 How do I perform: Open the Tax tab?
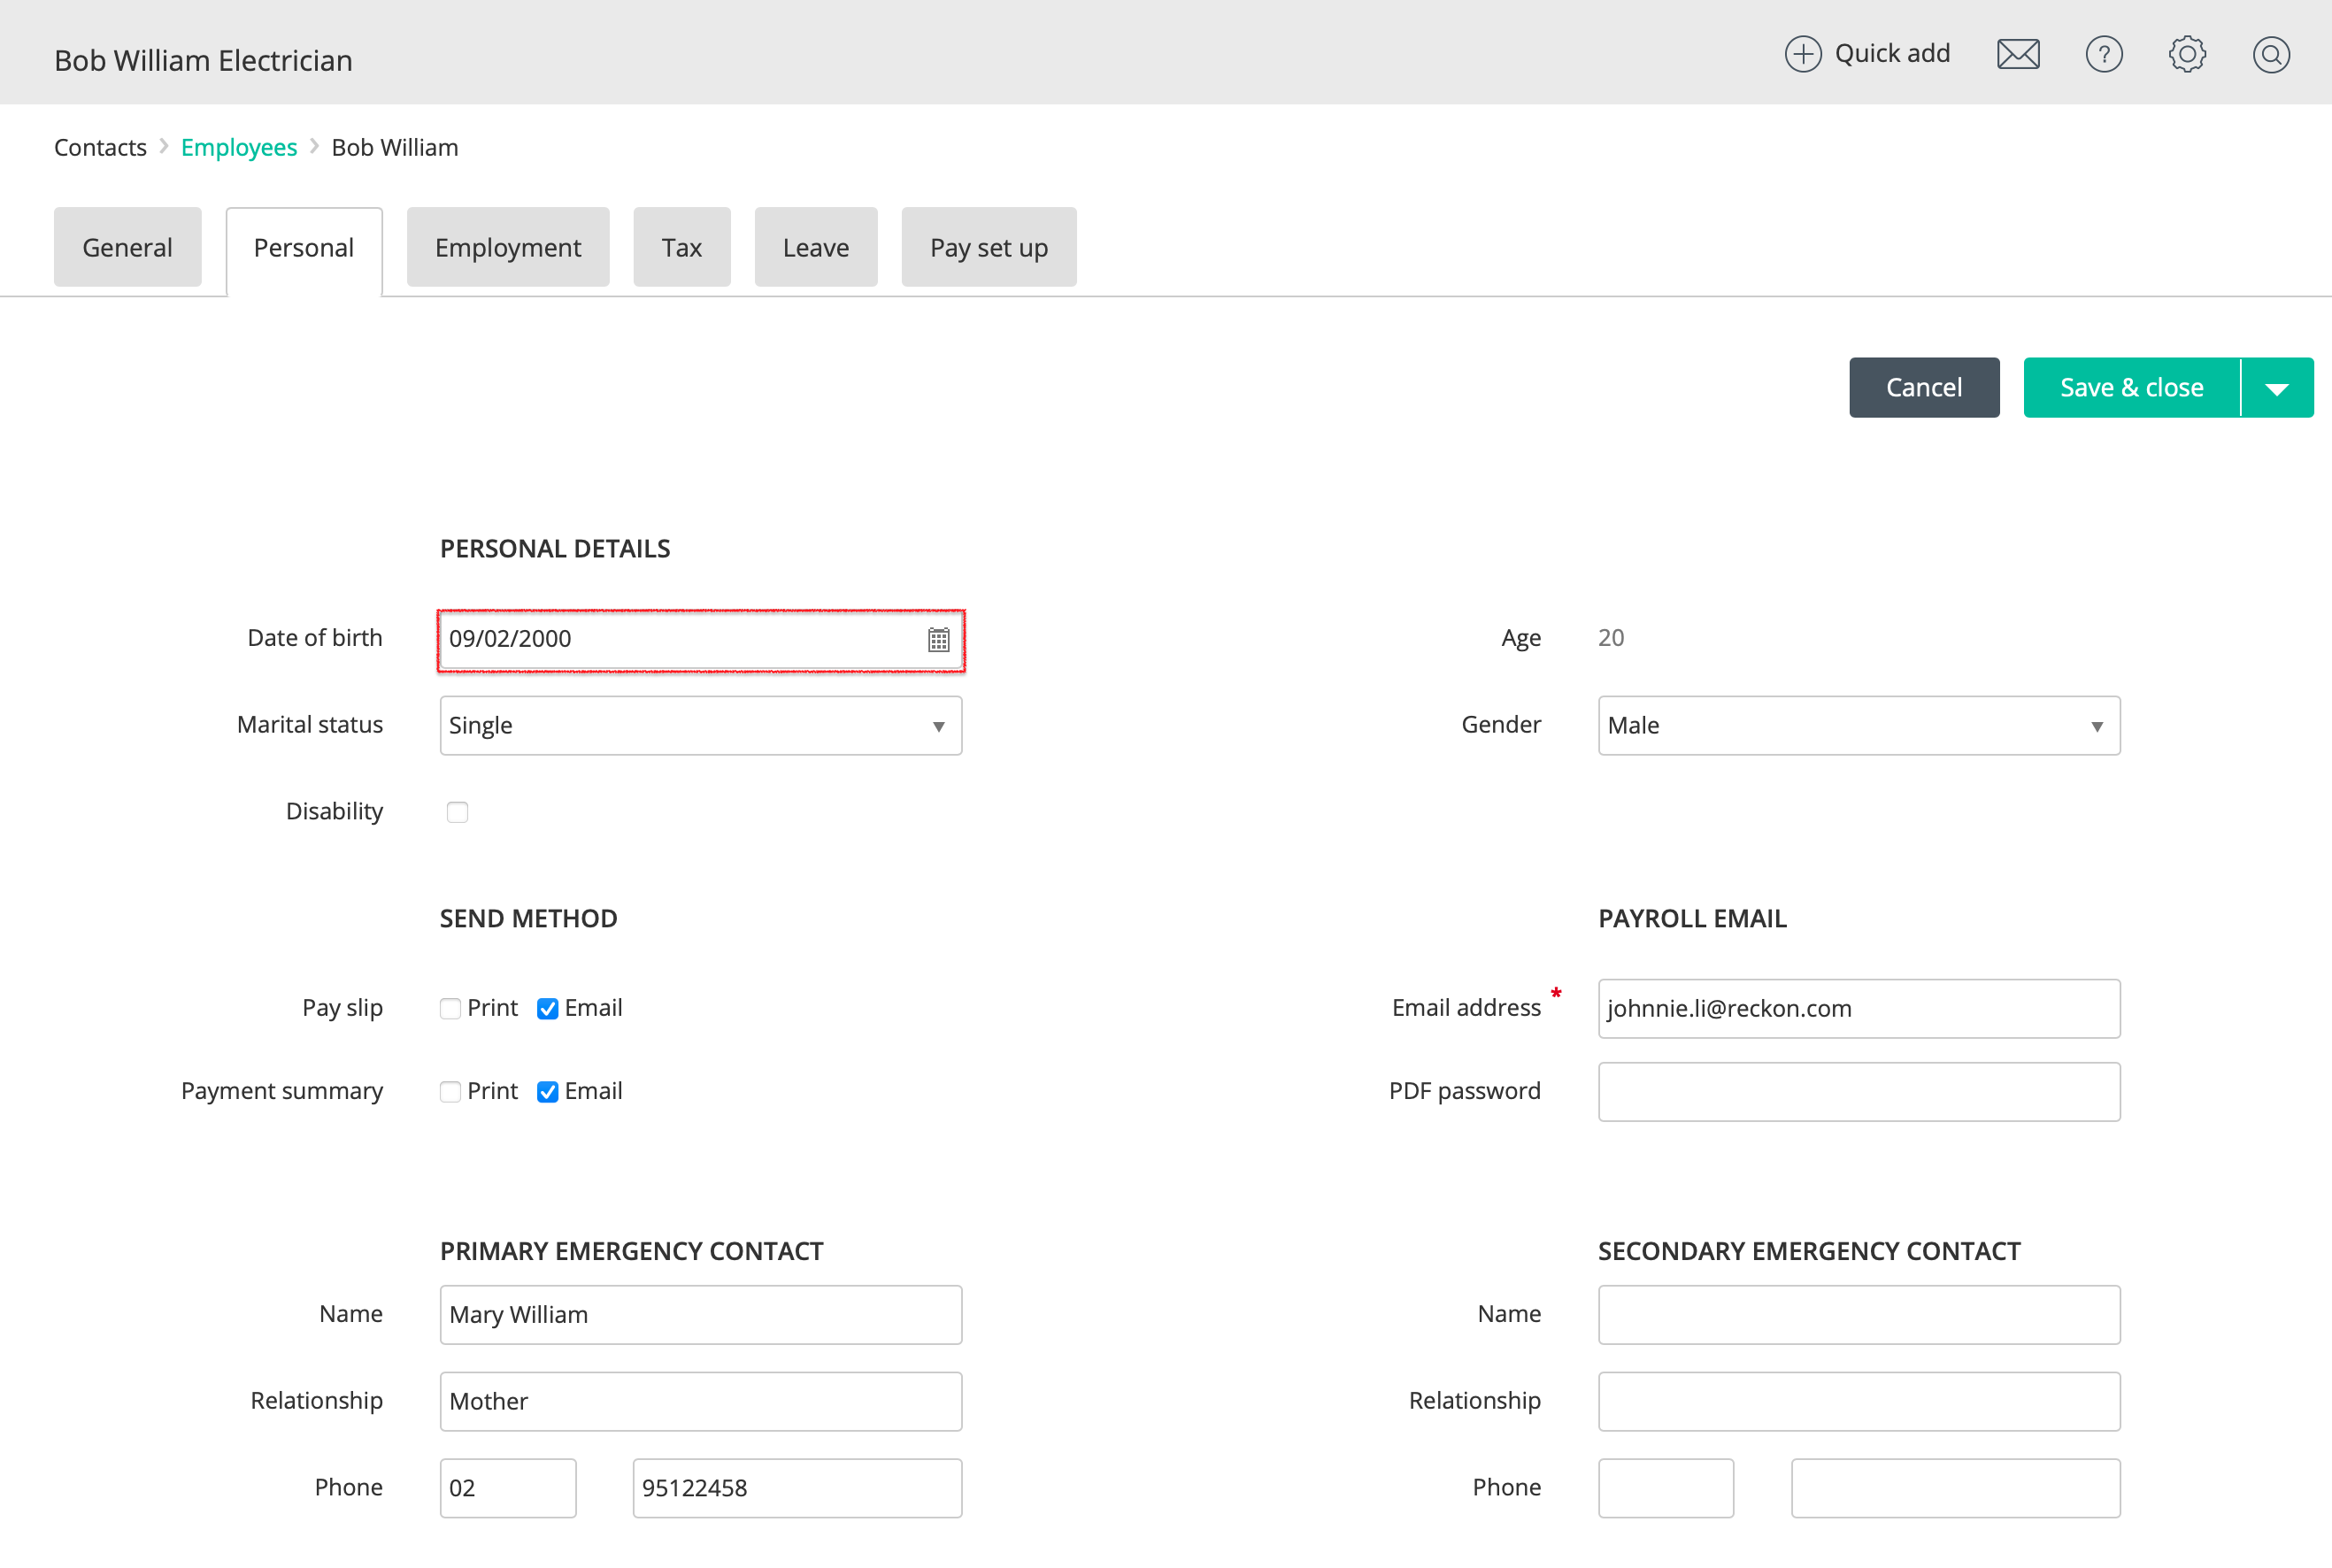682,247
